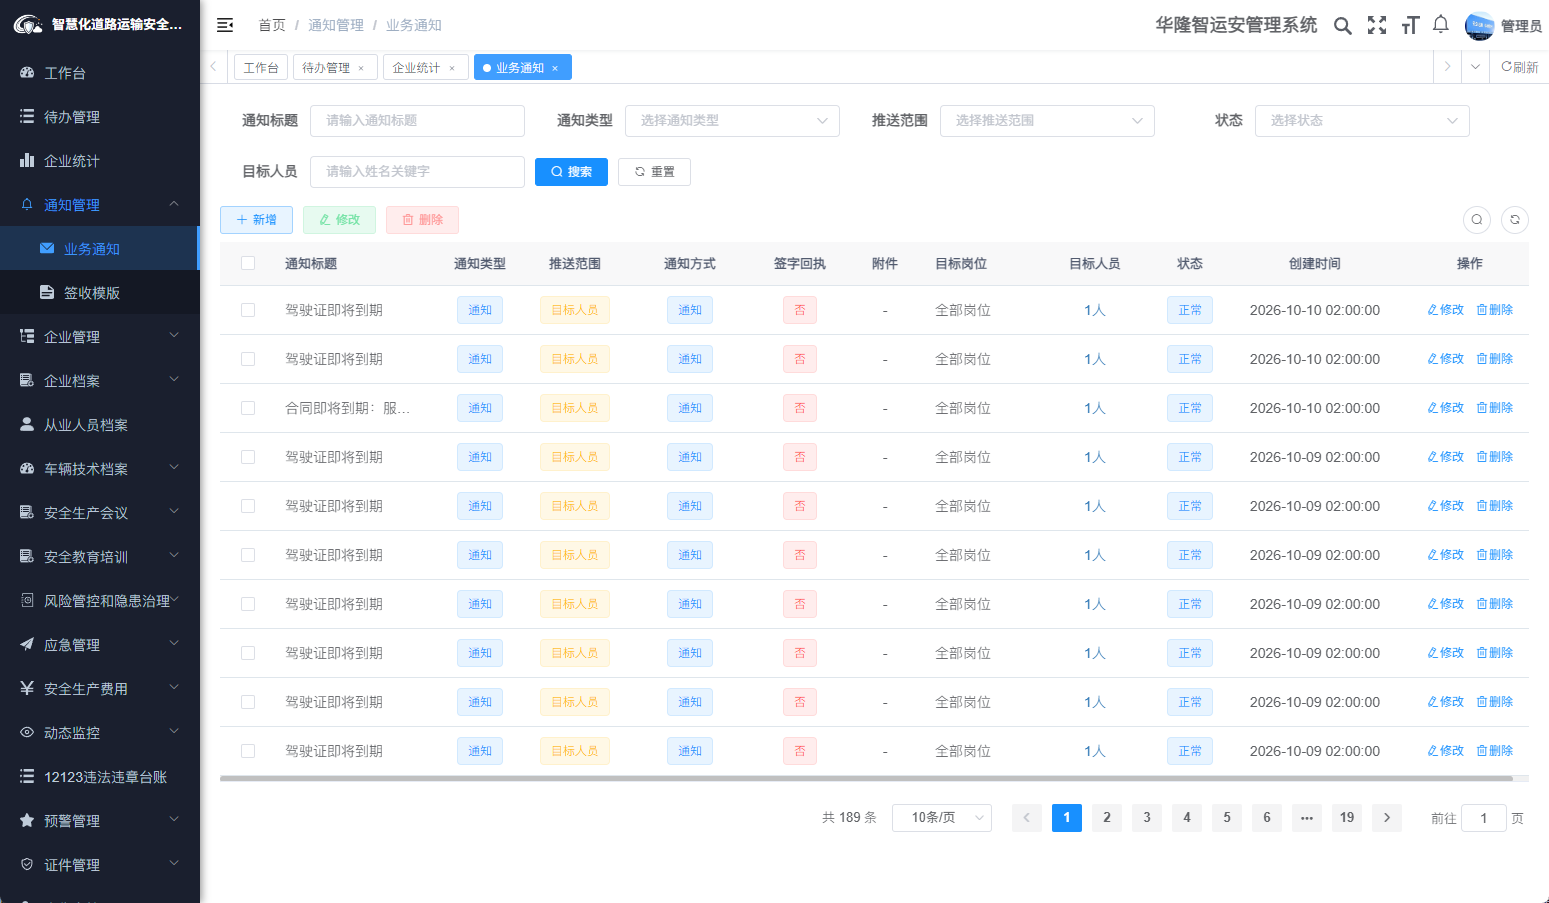Viewport: 1549px width, 903px height.
Task: Focus the 目标人员 input field
Action: 417,172
